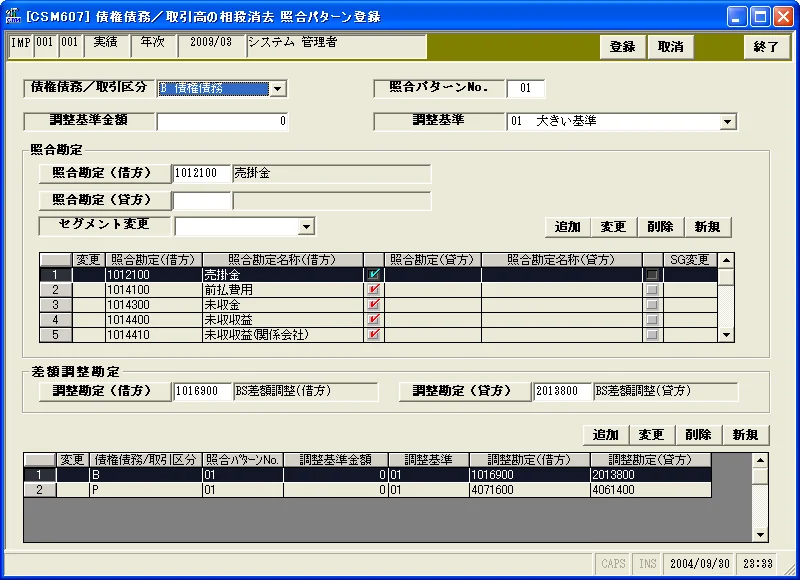Toggle checkbox in 売掛金 row

click(x=373, y=274)
